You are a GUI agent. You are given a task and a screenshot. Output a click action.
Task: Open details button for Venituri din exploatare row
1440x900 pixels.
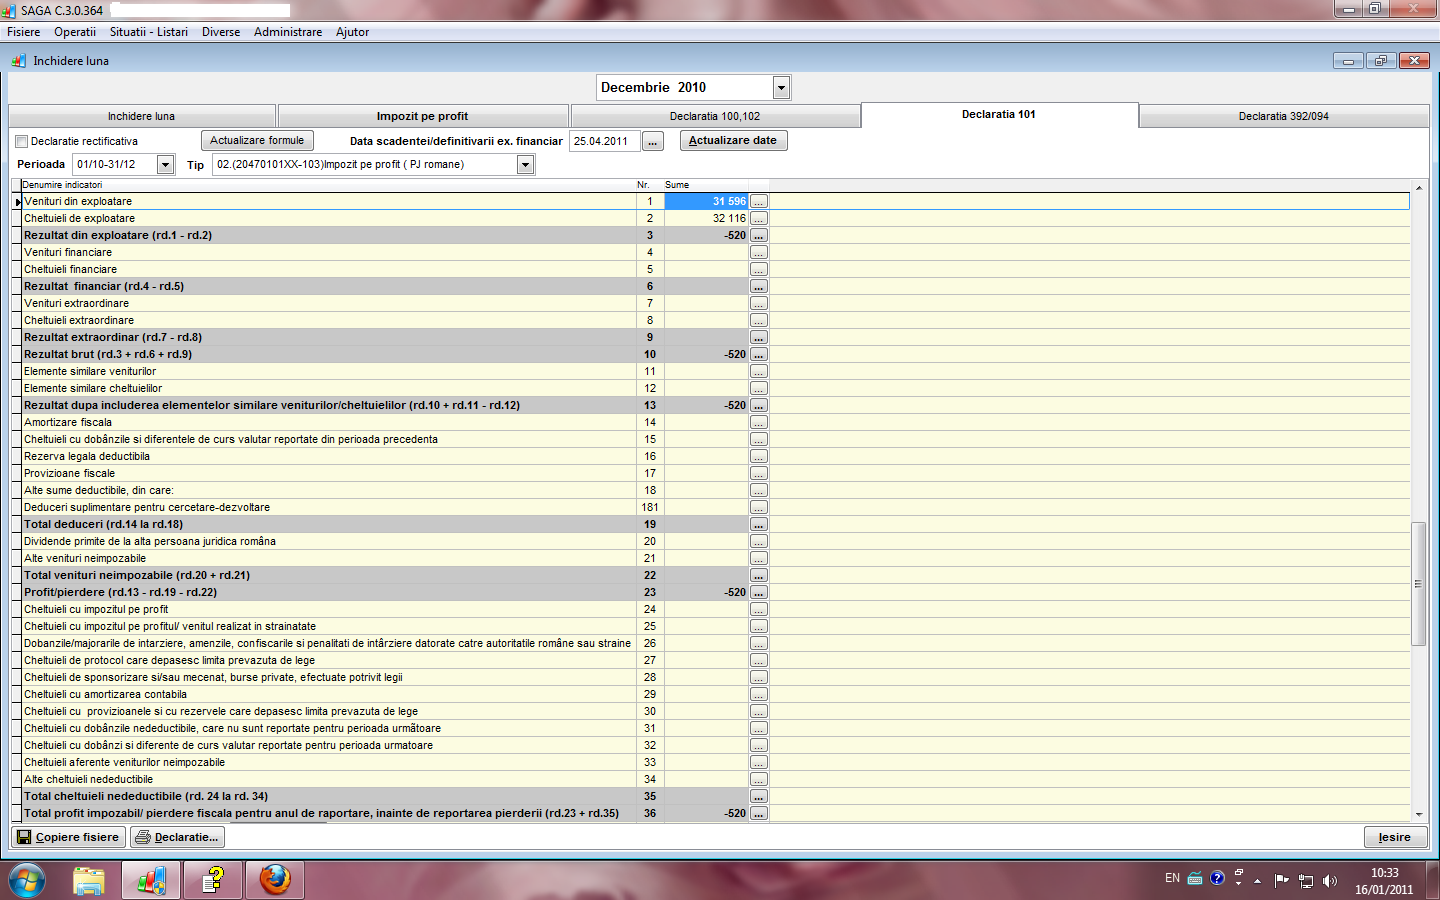(759, 201)
